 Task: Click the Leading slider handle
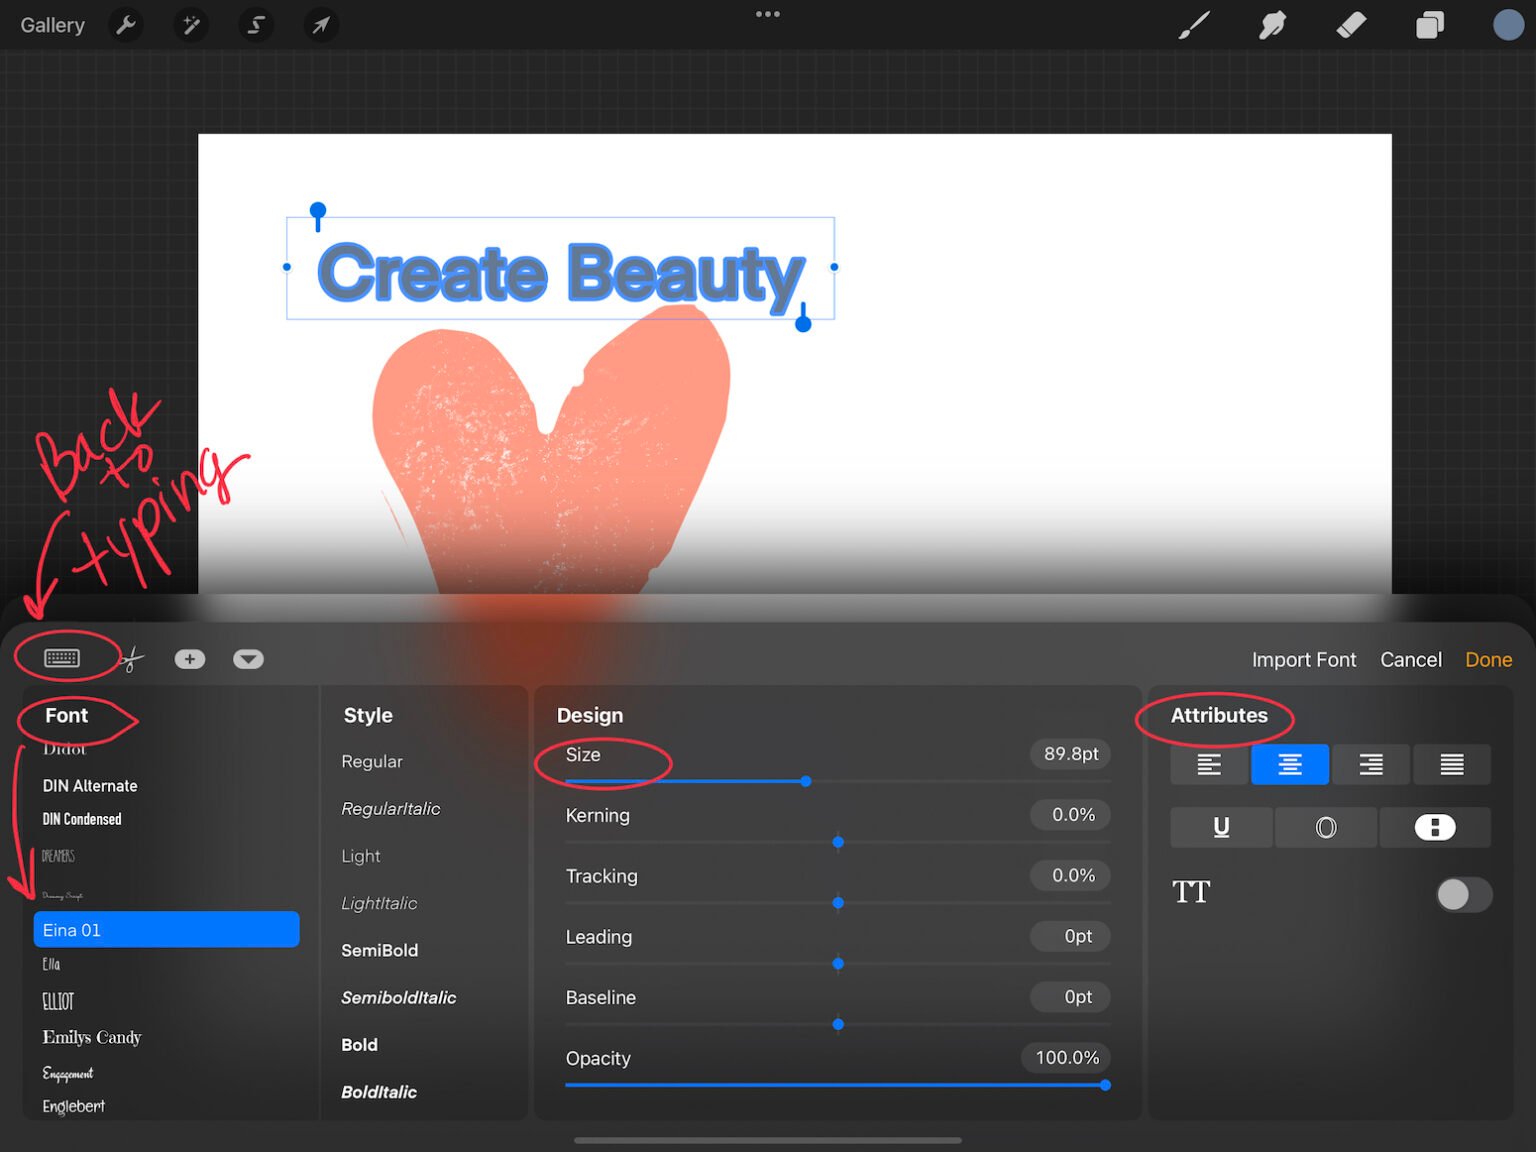pos(838,964)
